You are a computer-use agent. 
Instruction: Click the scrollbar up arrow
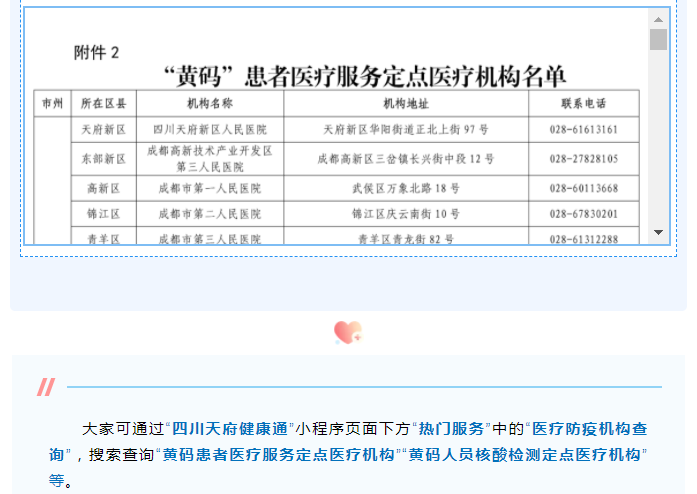coord(658,18)
